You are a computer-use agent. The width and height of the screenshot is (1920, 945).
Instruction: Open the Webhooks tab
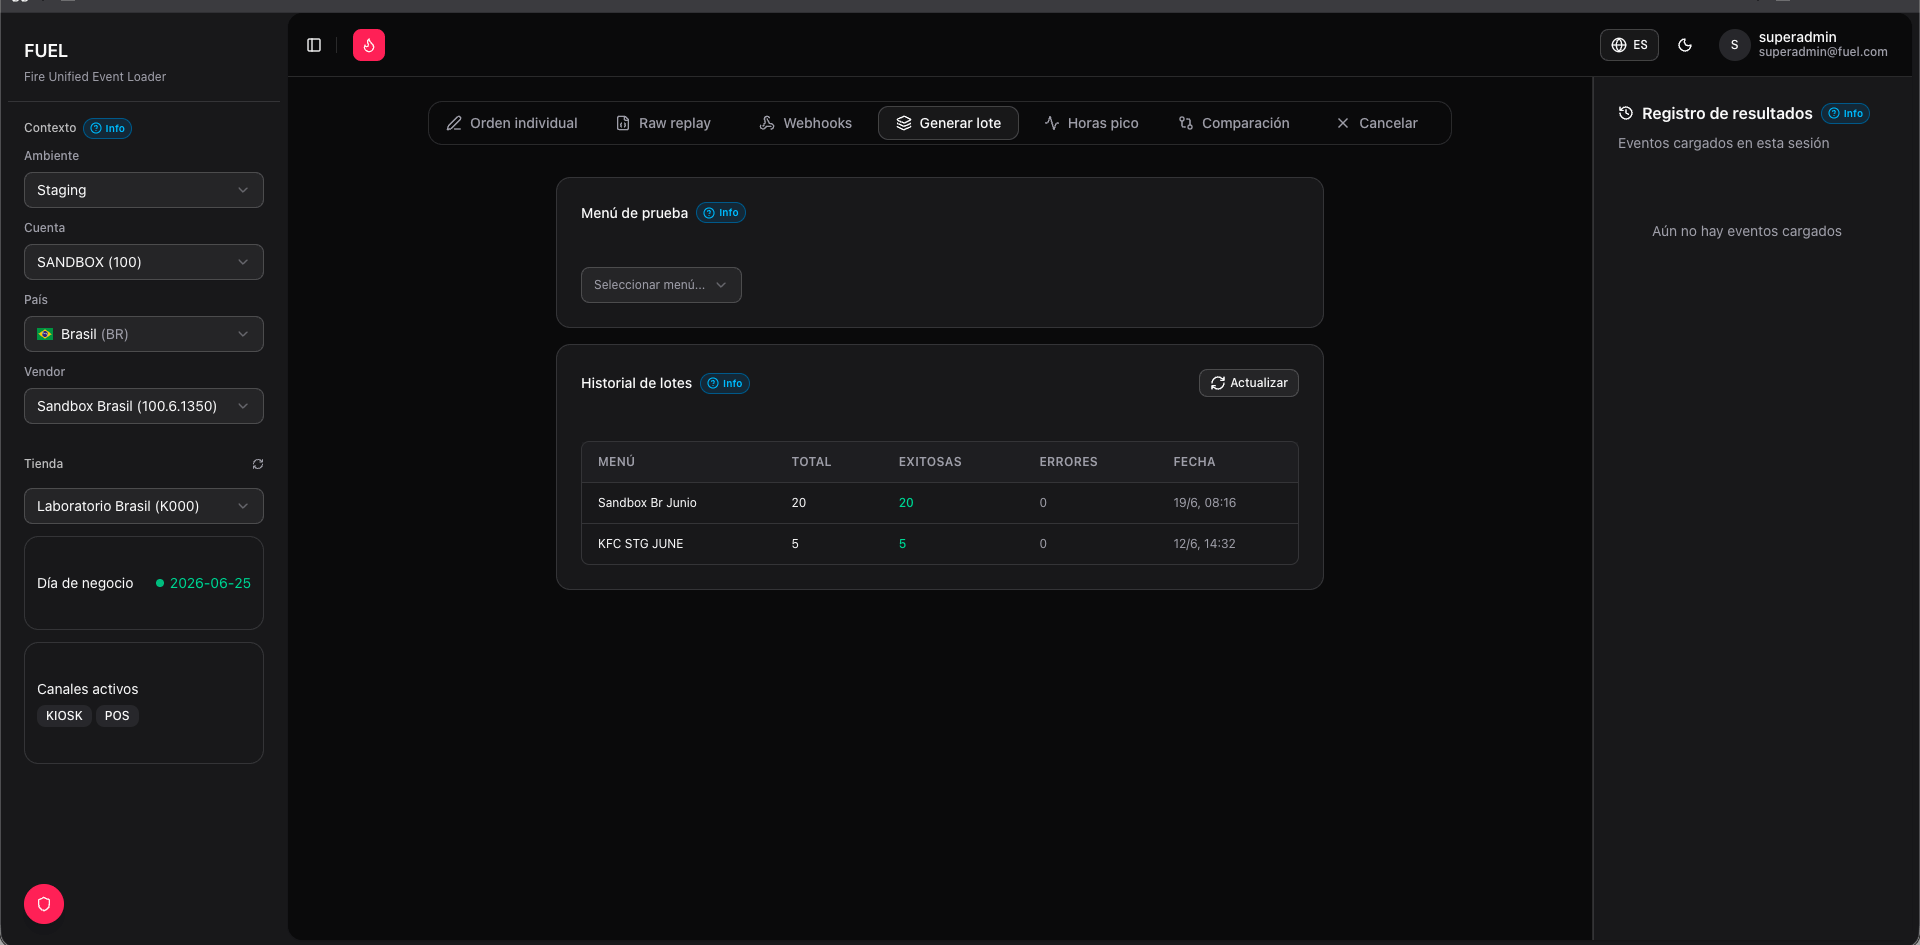[x=806, y=123]
